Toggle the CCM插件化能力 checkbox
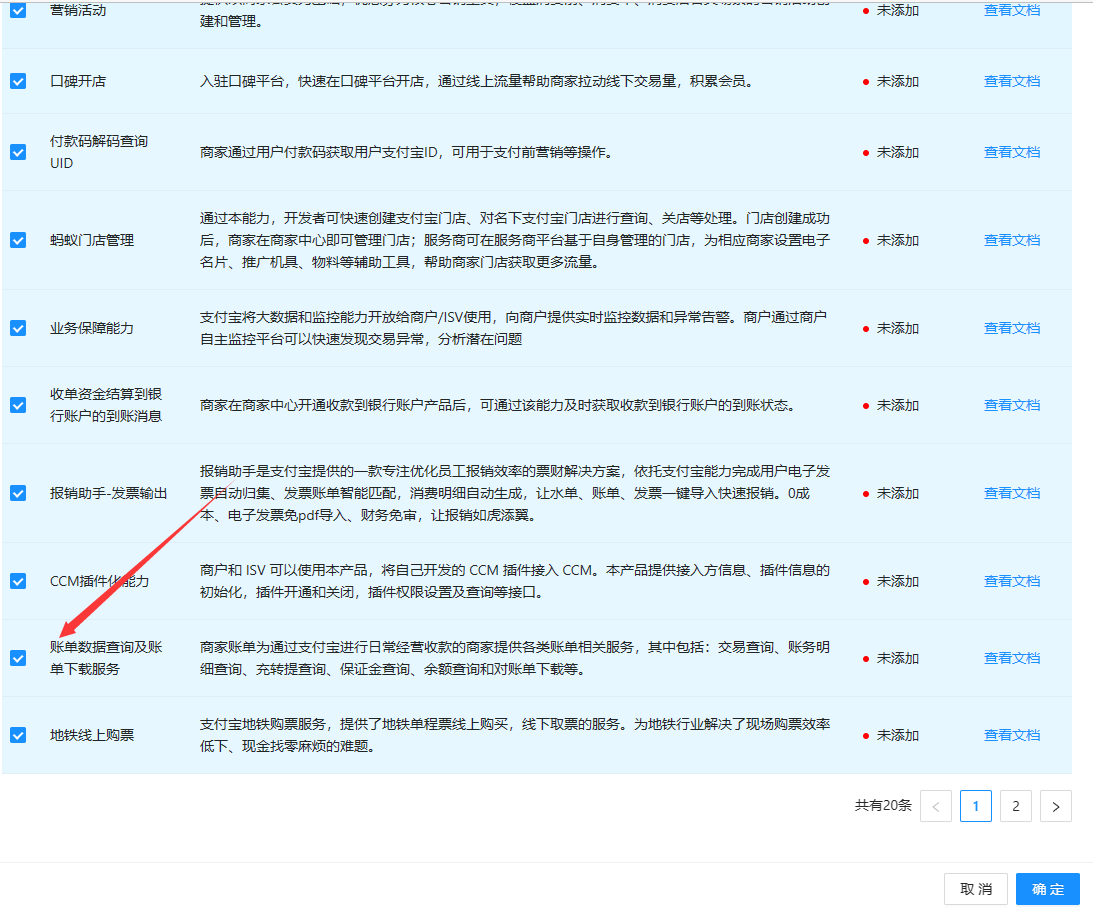The image size is (1093, 909). [x=18, y=581]
